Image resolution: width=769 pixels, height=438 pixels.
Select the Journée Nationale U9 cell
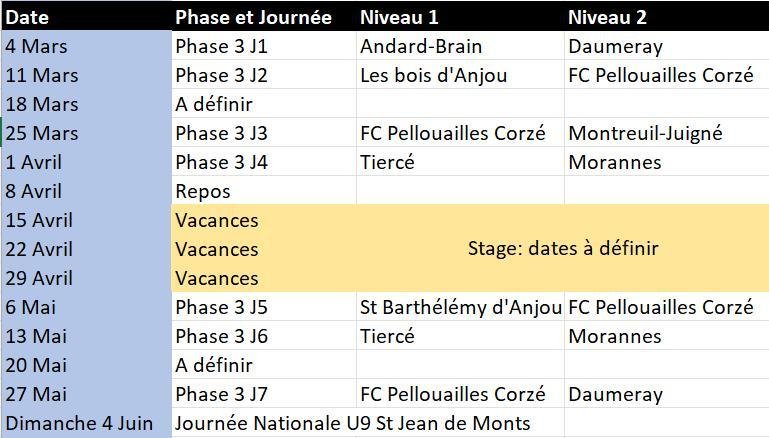click(352, 423)
